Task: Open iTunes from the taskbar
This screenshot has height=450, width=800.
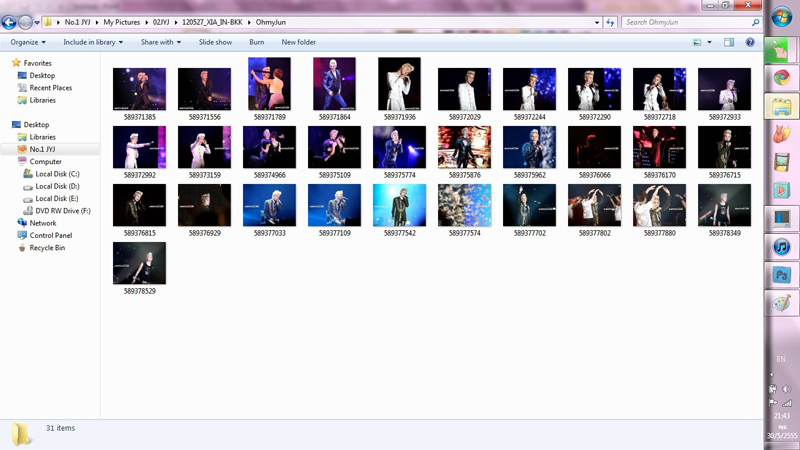Action: pyautogui.click(x=782, y=247)
